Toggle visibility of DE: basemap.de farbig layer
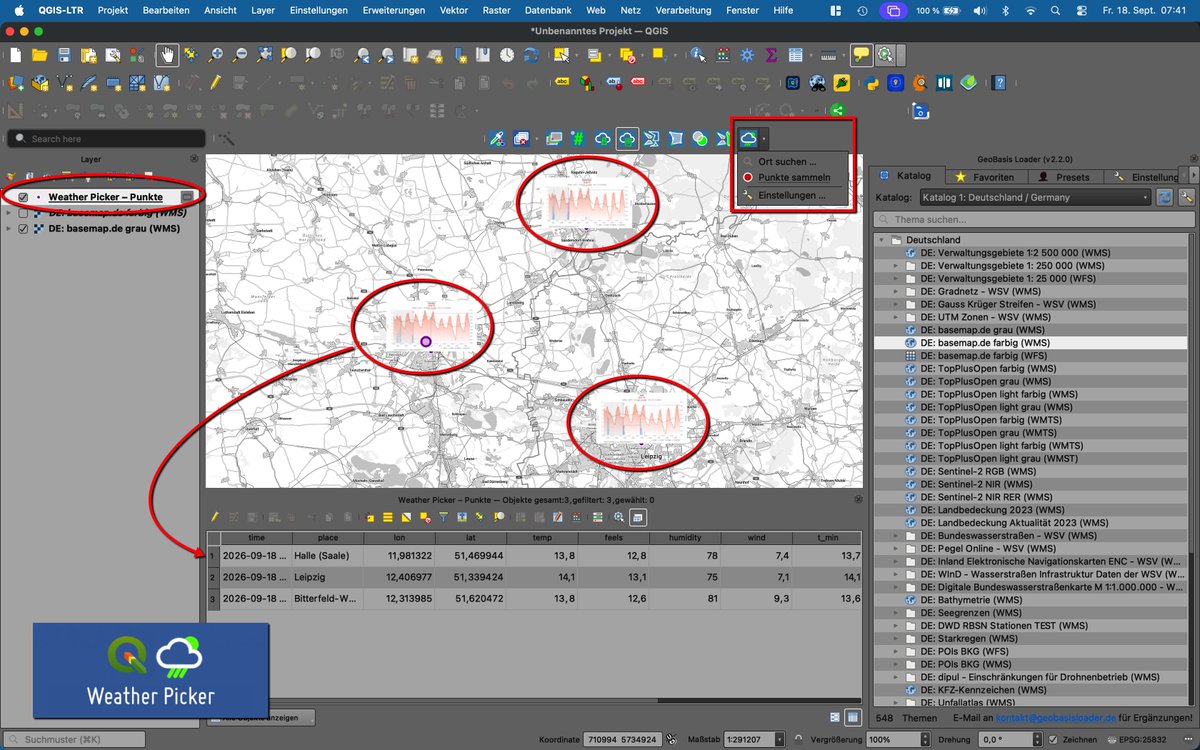Image resolution: width=1200 pixels, height=750 pixels. click(x=23, y=213)
